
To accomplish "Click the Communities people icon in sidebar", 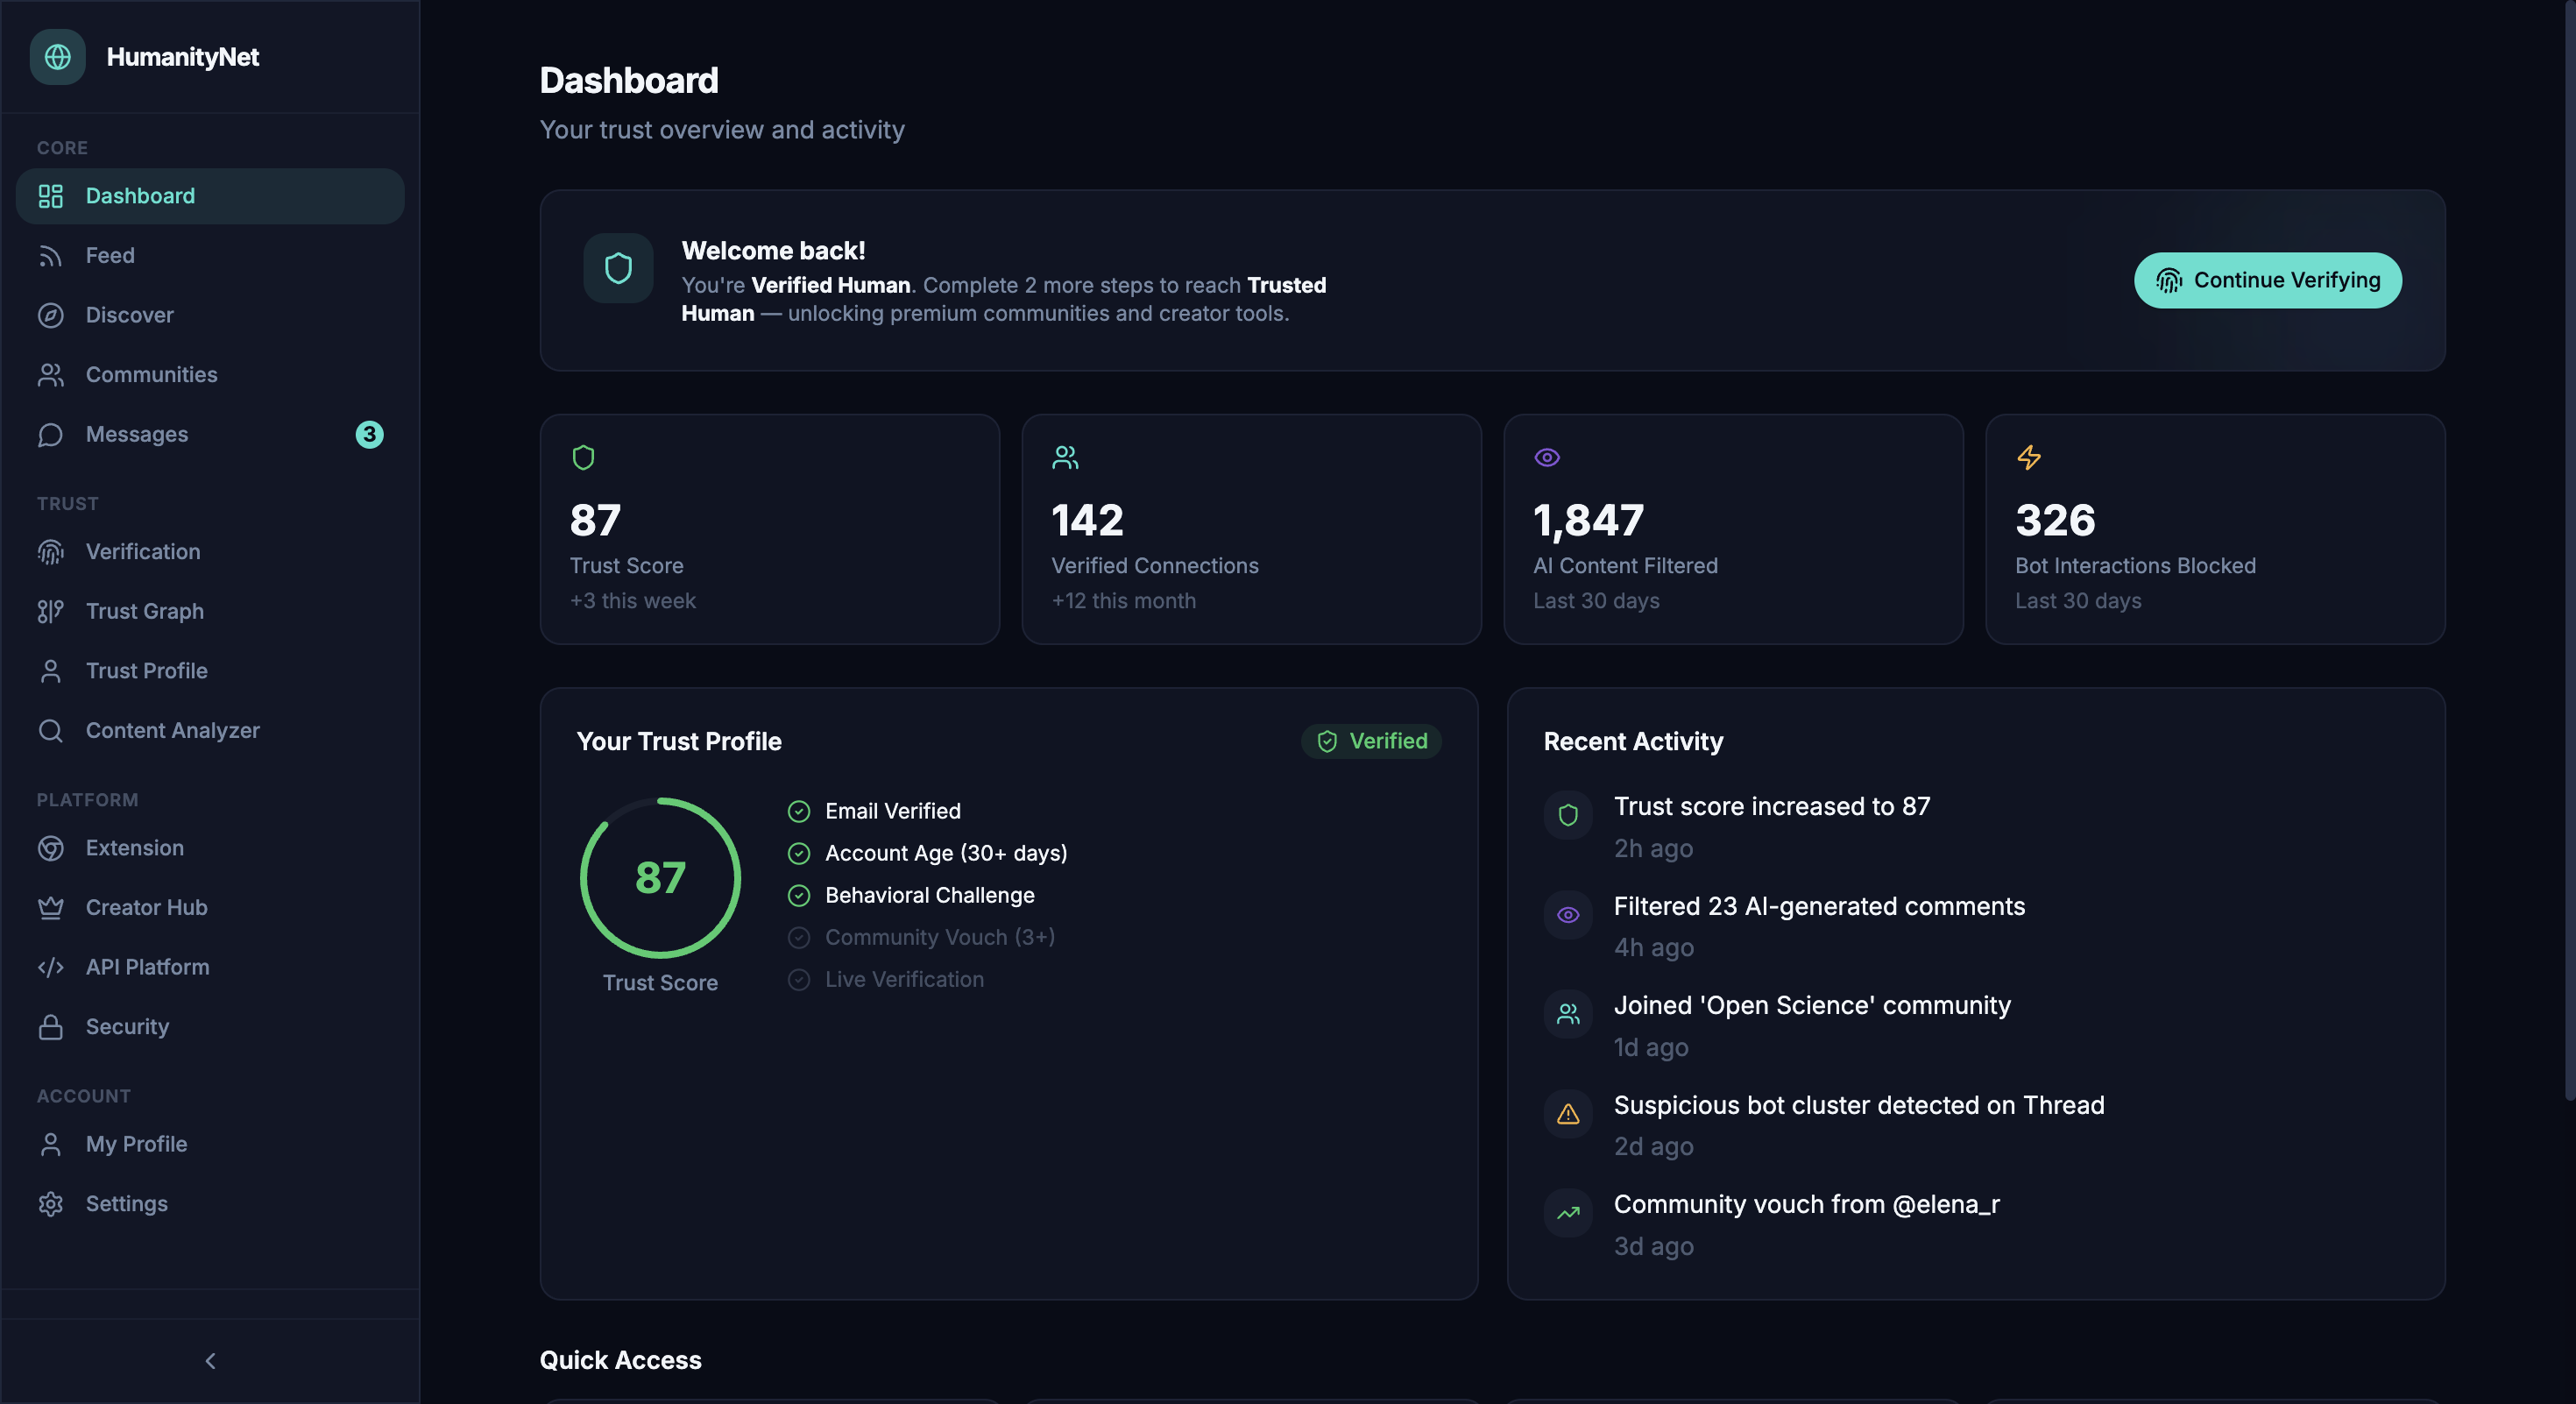I will [x=51, y=375].
